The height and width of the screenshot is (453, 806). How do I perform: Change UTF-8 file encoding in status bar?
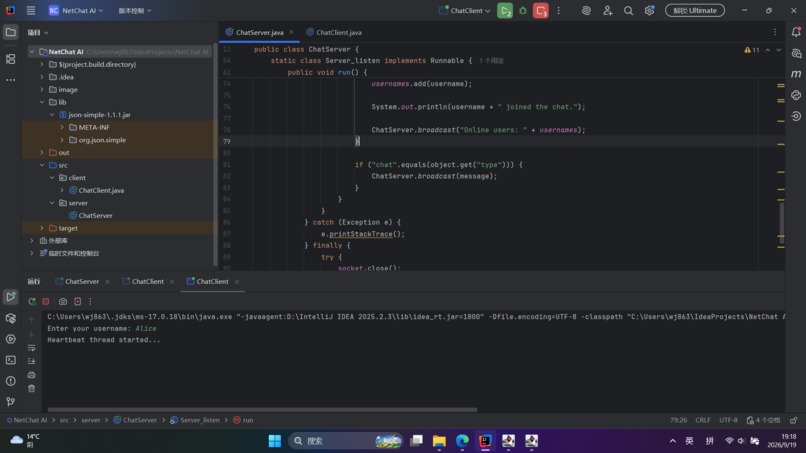(728, 420)
